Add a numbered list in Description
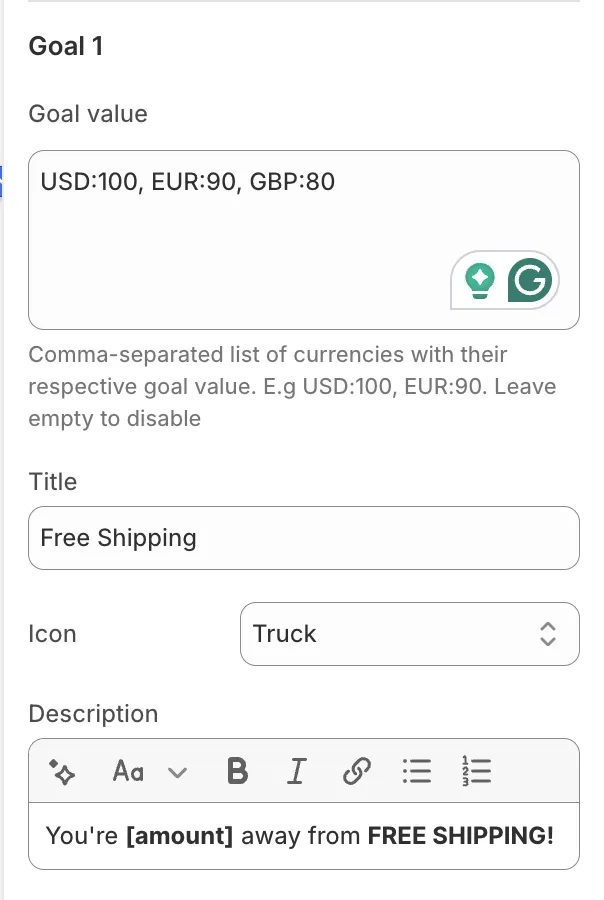Image resolution: width=604 pixels, height=900 pixels. point(477,771)
